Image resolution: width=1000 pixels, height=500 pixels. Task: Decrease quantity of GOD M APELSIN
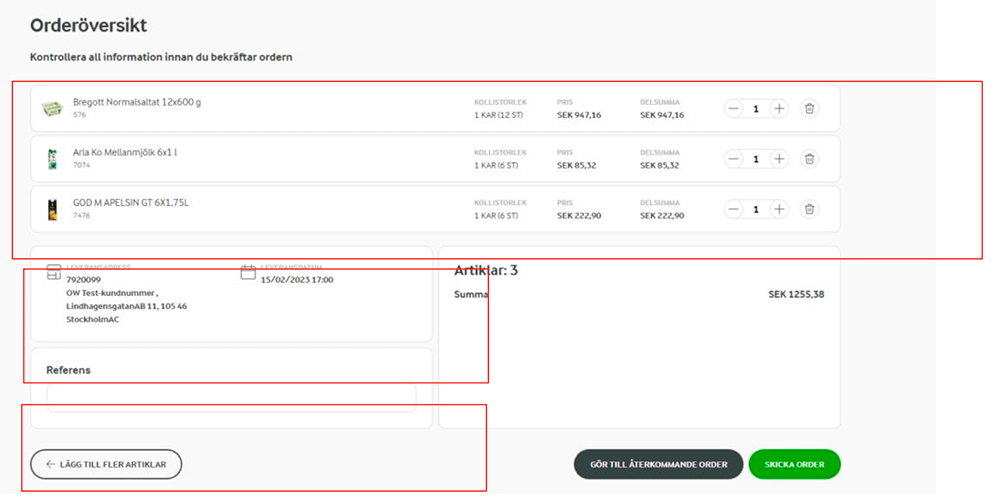[734, 209]
